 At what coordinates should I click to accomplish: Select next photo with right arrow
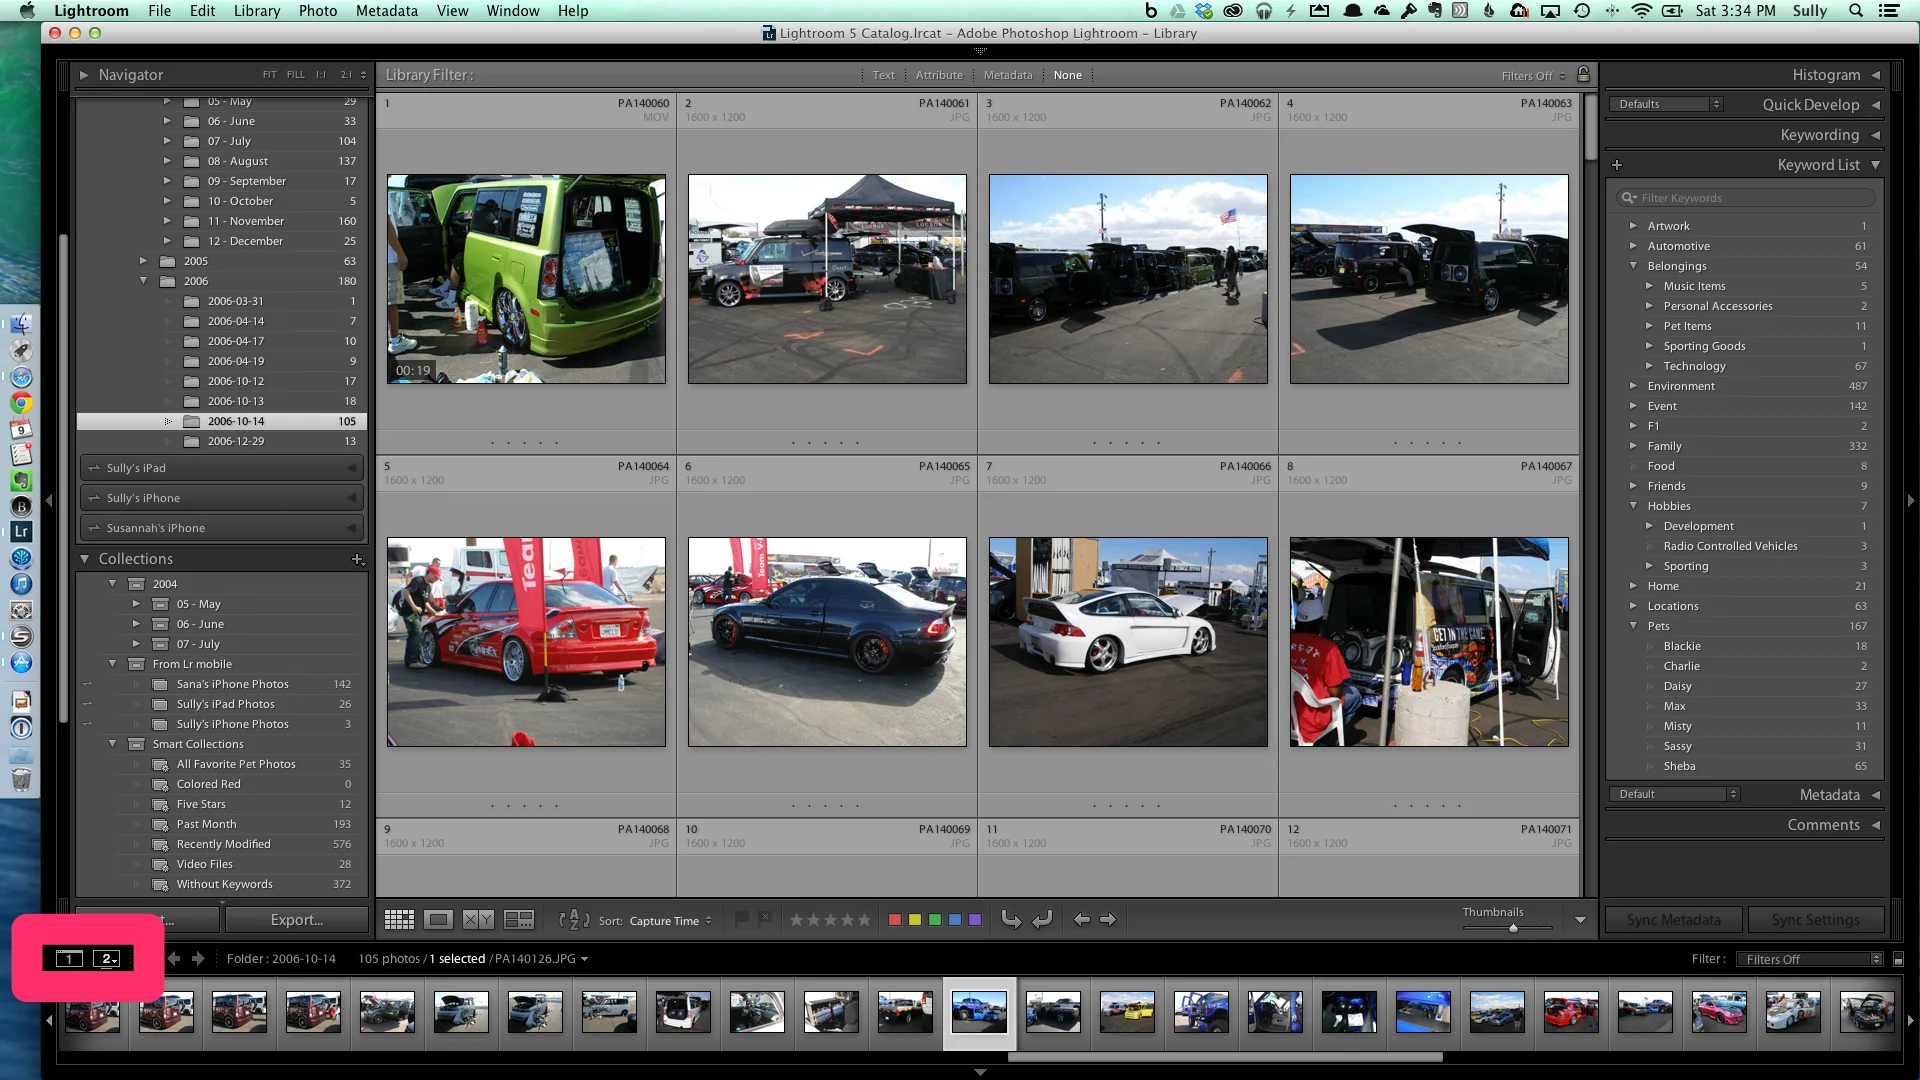(x=1107, y=919)
